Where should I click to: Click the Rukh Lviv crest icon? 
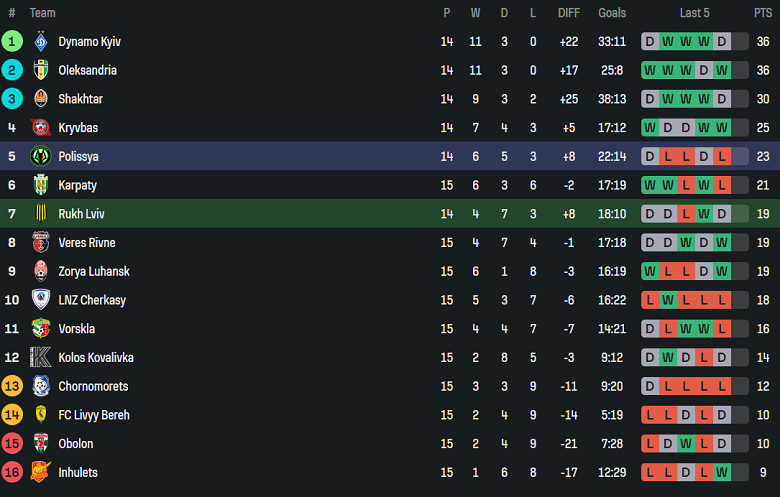tap(41, 214)
